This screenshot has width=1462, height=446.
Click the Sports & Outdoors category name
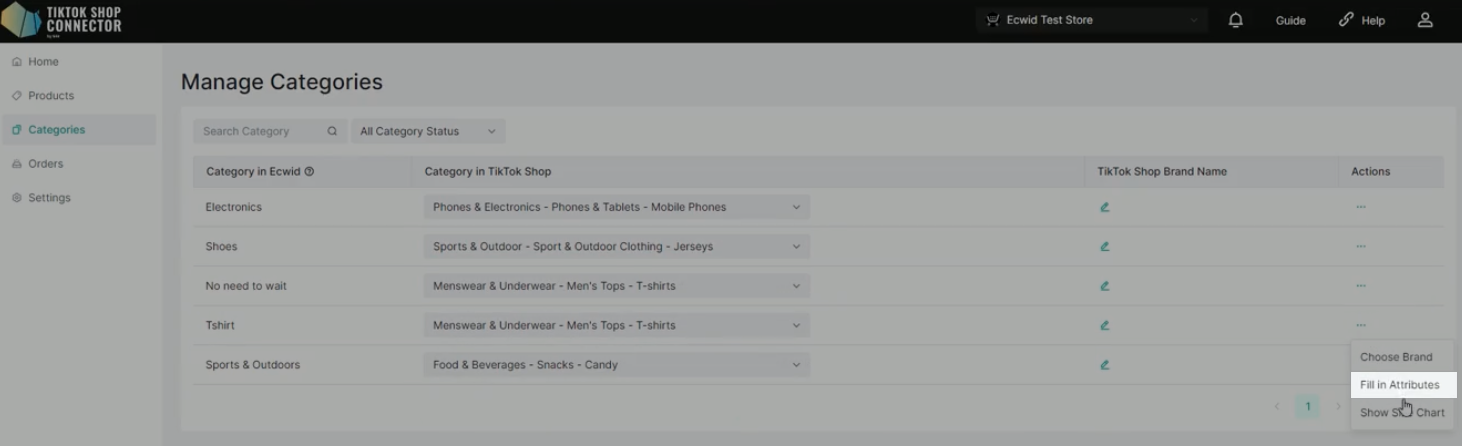pos(253,365)
